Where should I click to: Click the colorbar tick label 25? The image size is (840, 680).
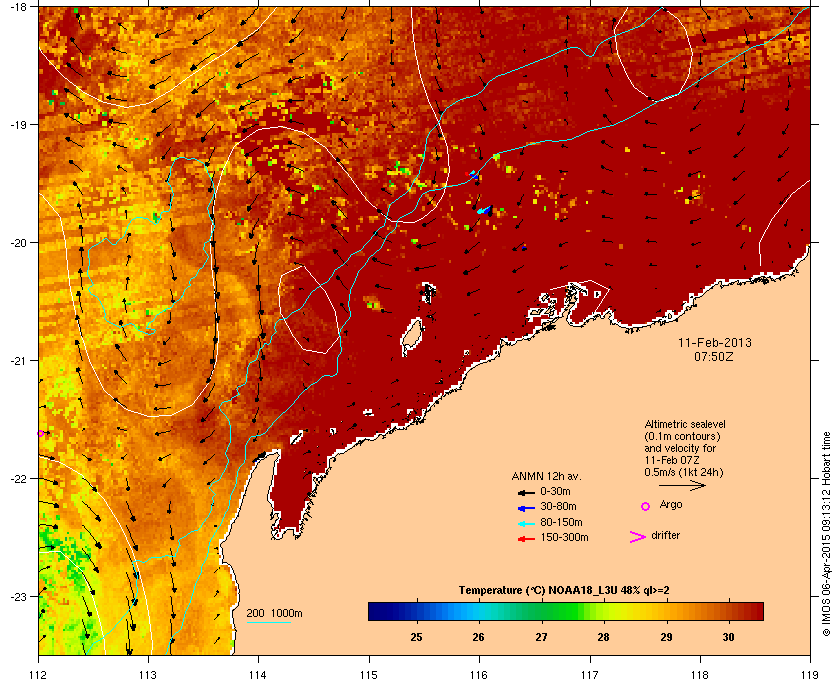click(416, 637)
